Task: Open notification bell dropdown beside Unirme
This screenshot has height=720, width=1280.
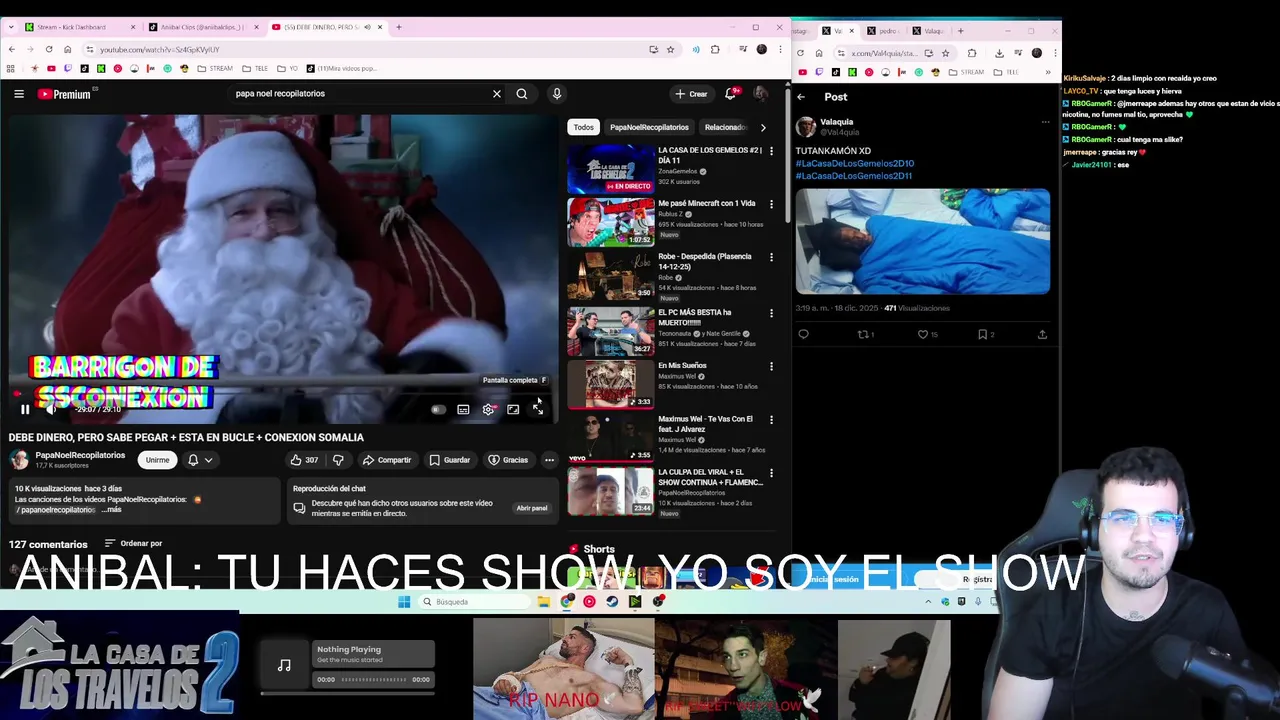Action: click(x=200, y=460)
